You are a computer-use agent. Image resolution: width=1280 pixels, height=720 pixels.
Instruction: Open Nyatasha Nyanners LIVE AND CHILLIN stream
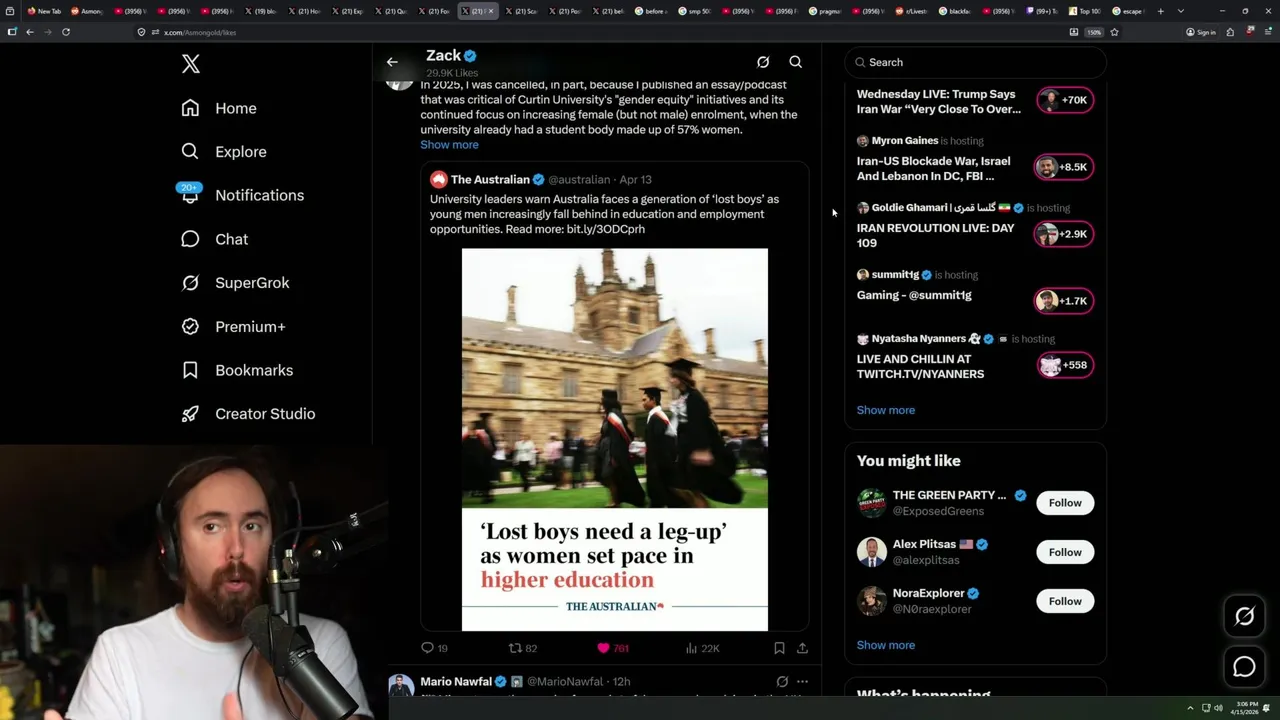pyautogui.click(x=920, y=366)
